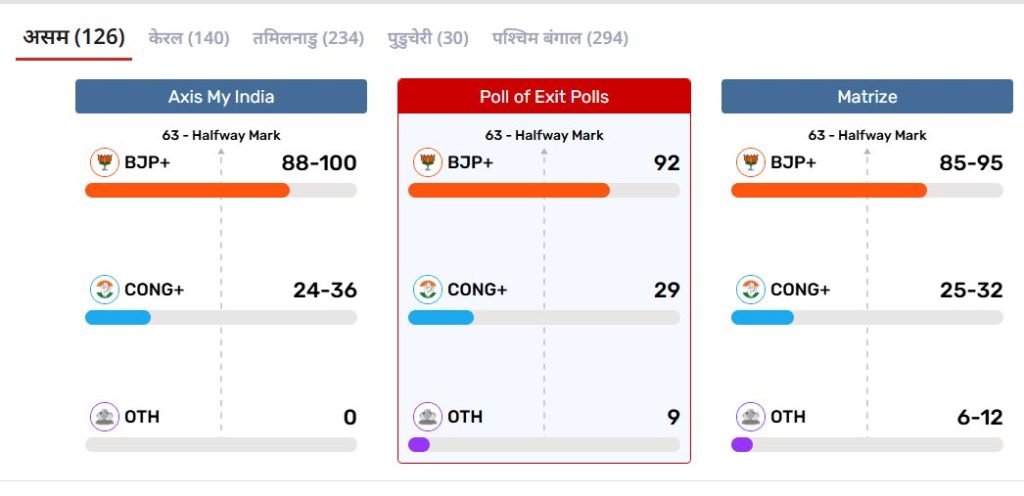The image size is (1024, 496).
Task: Click BJP+ party icon in Matrize panel
Action: [x=750, y=162]
